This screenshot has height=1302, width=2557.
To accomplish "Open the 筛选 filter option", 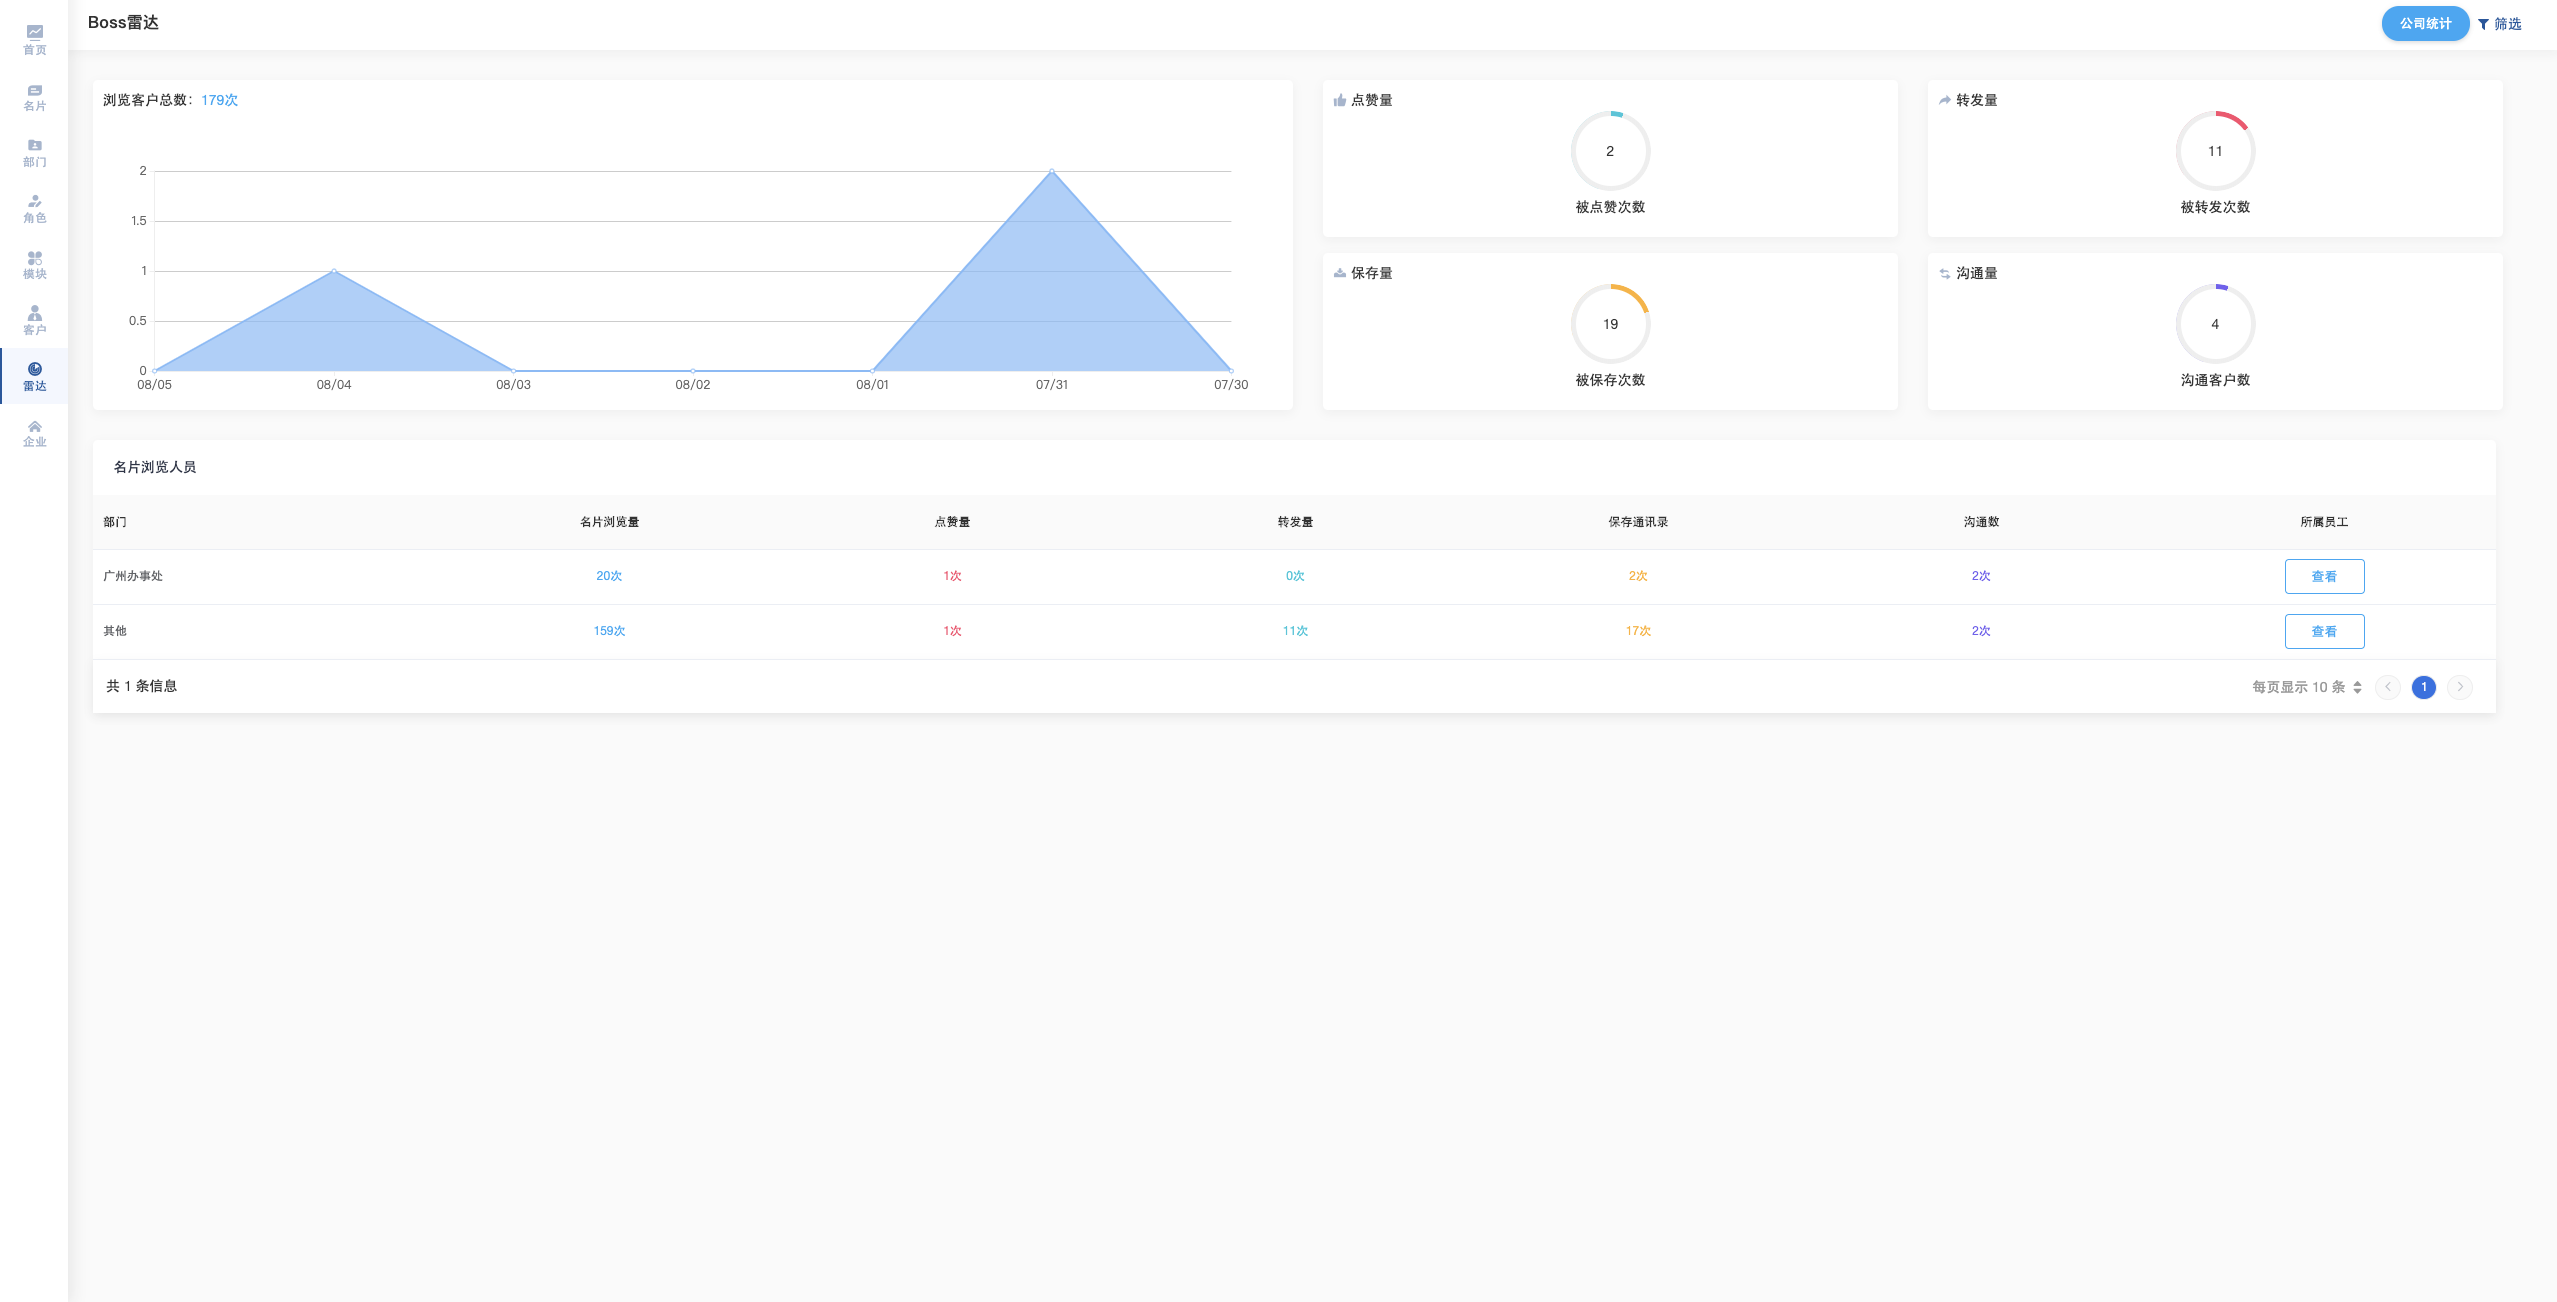I will tap(2499, 23).
